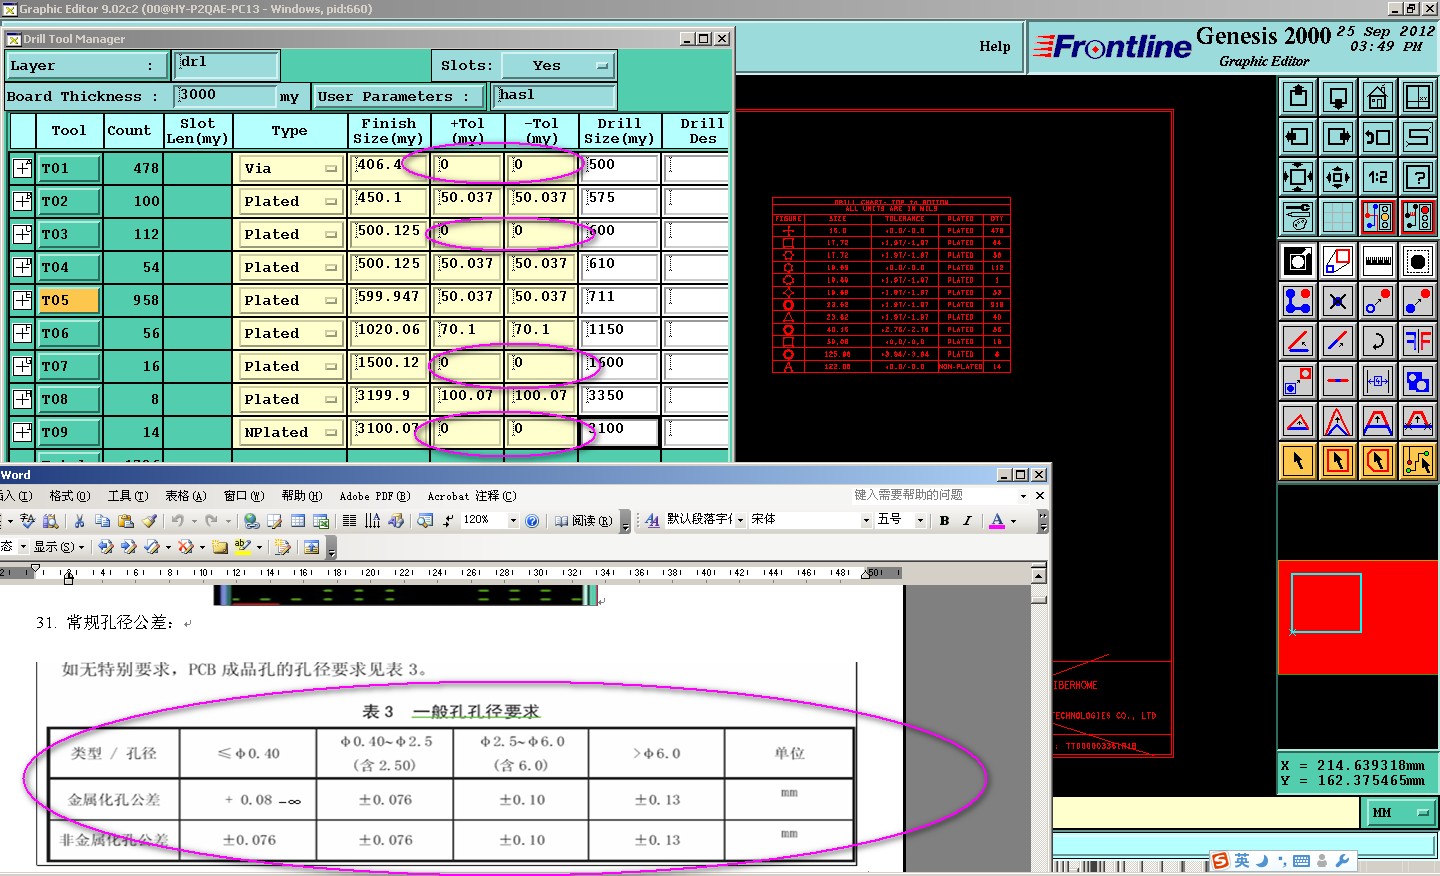The width and height of the screenshot is (1440, 876).
Task: Click the rotate arrow edit icon
Action: 1378,341
